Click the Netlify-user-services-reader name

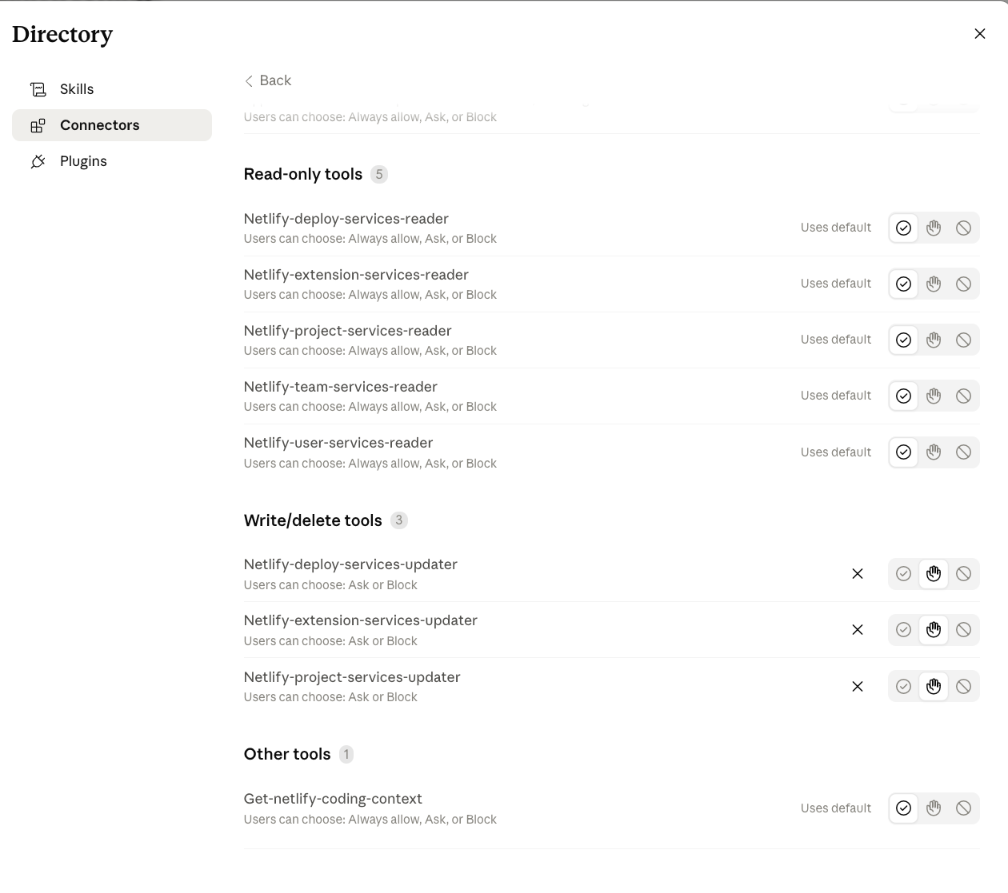pos(338,442)
